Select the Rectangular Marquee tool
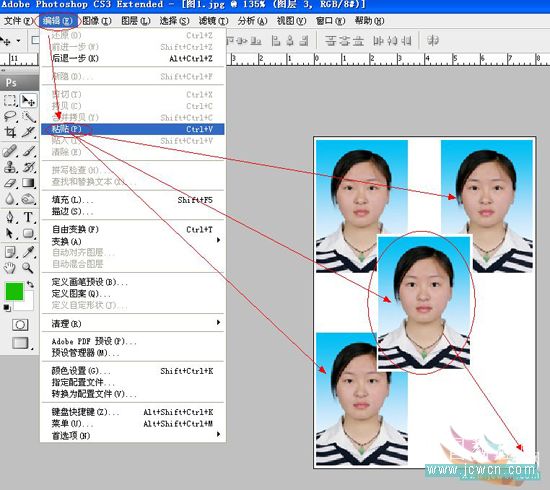The height and width of the screenshot is (490, 550). 10,101
